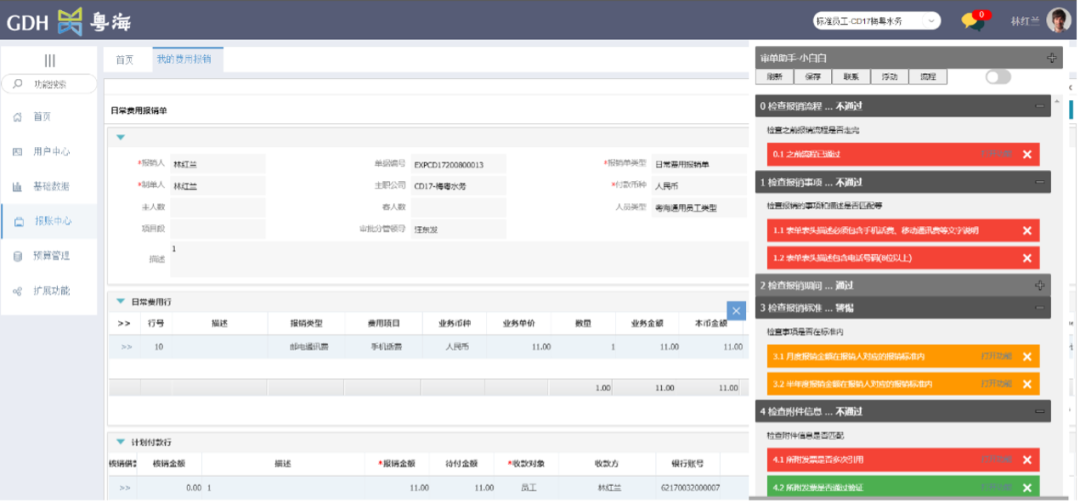1080x503 pixels.
Task: Click the 首页 home icon in sidebar
Action: 17,117
